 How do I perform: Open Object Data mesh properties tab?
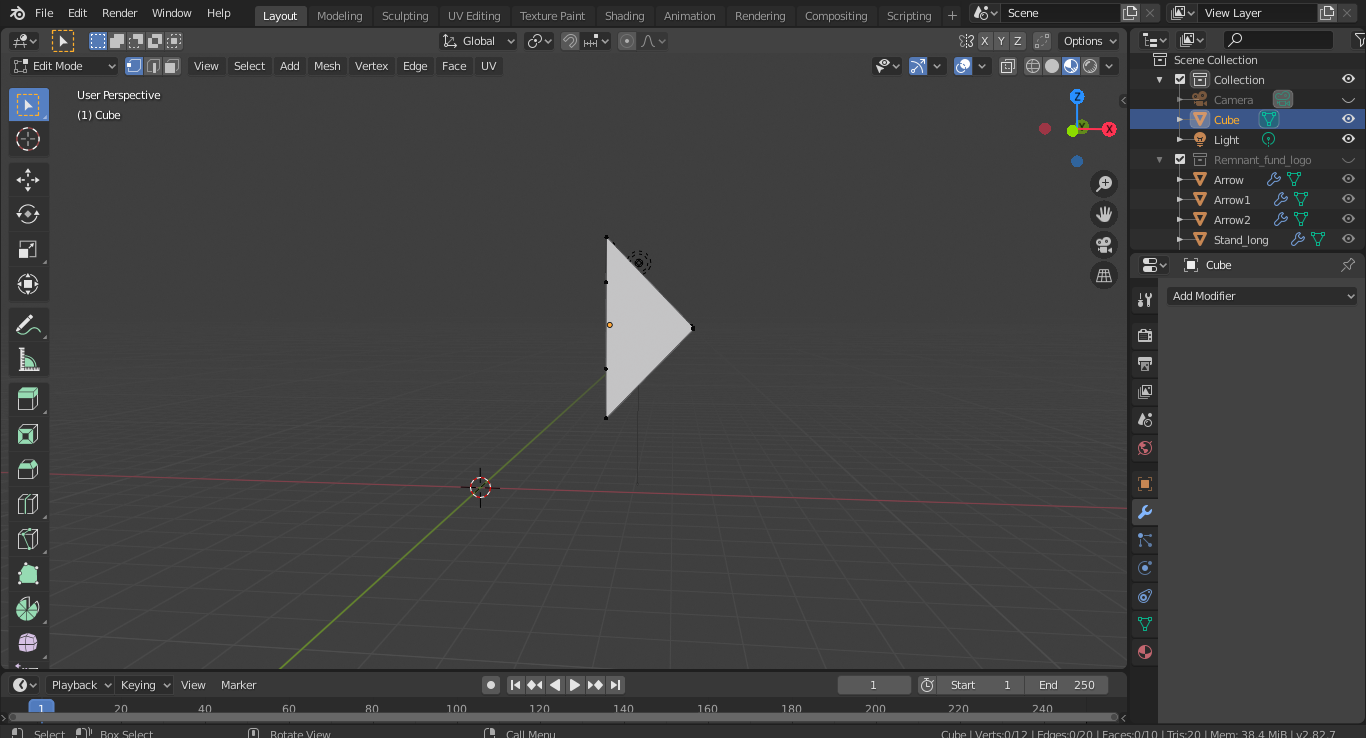tap(1145, 624)
